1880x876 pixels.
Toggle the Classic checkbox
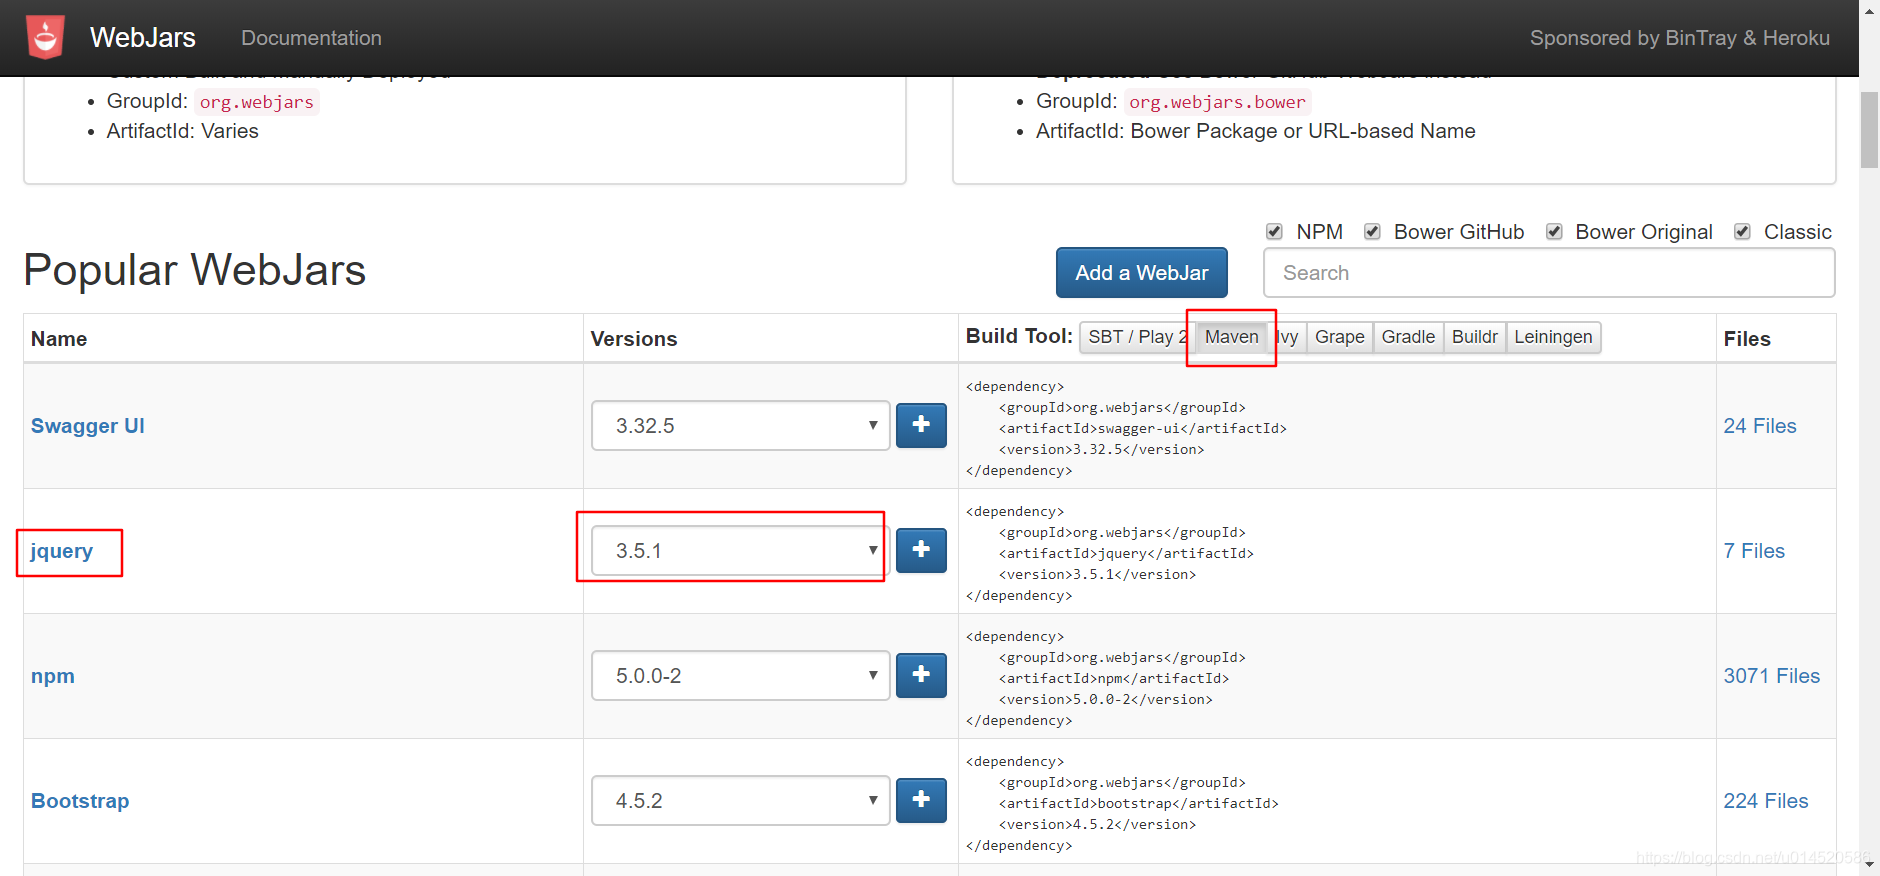coord(1742,232)
